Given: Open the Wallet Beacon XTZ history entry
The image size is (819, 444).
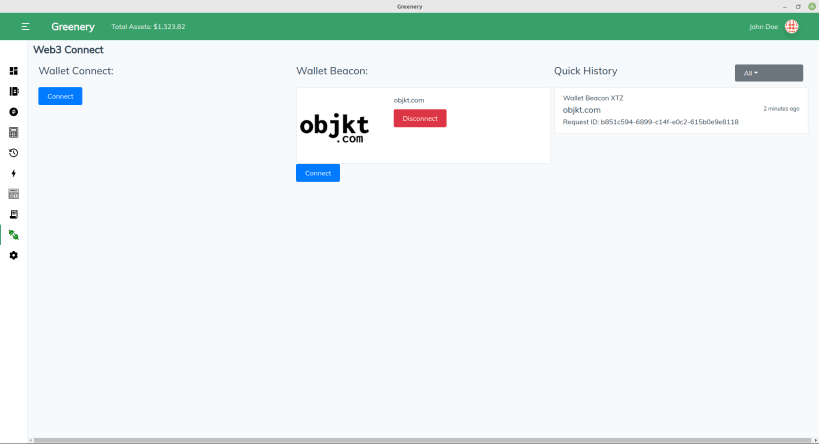Looking at the screenshot, I should tap(681, 110).
